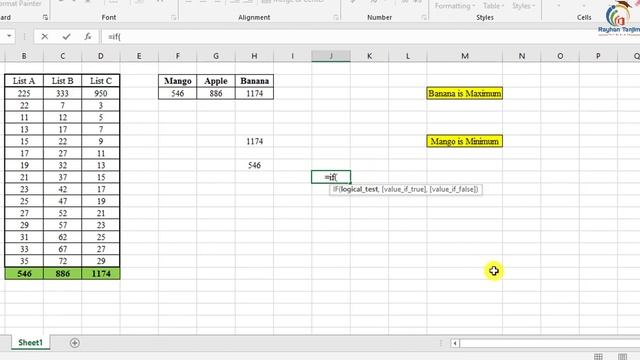Image resolution: width=640 pixels, height=360 pixels.
Task: Click cell with value 886 under Apple
Action: pos(216,93)
